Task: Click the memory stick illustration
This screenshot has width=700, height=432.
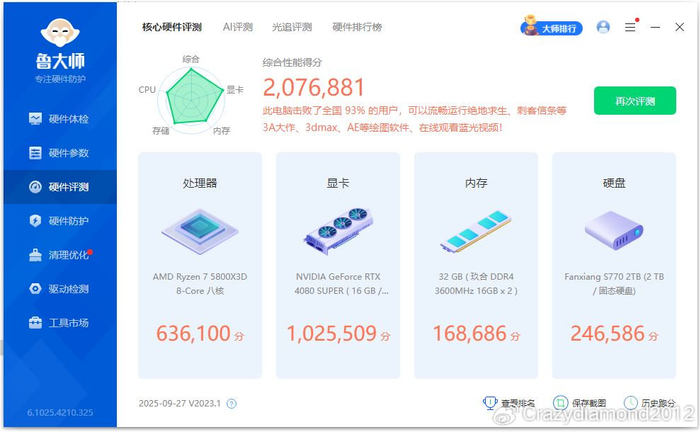Action: pos(476,231)
